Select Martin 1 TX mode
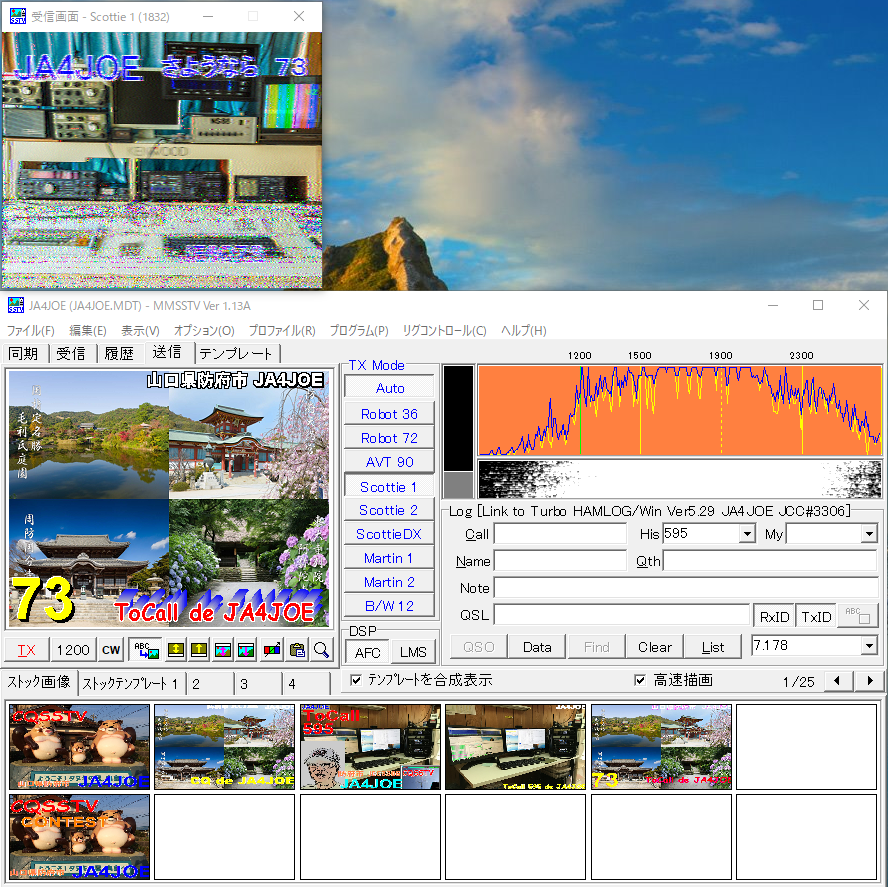Screen dimensions: 888x887 pyautogui.click(x=388, y=558)
